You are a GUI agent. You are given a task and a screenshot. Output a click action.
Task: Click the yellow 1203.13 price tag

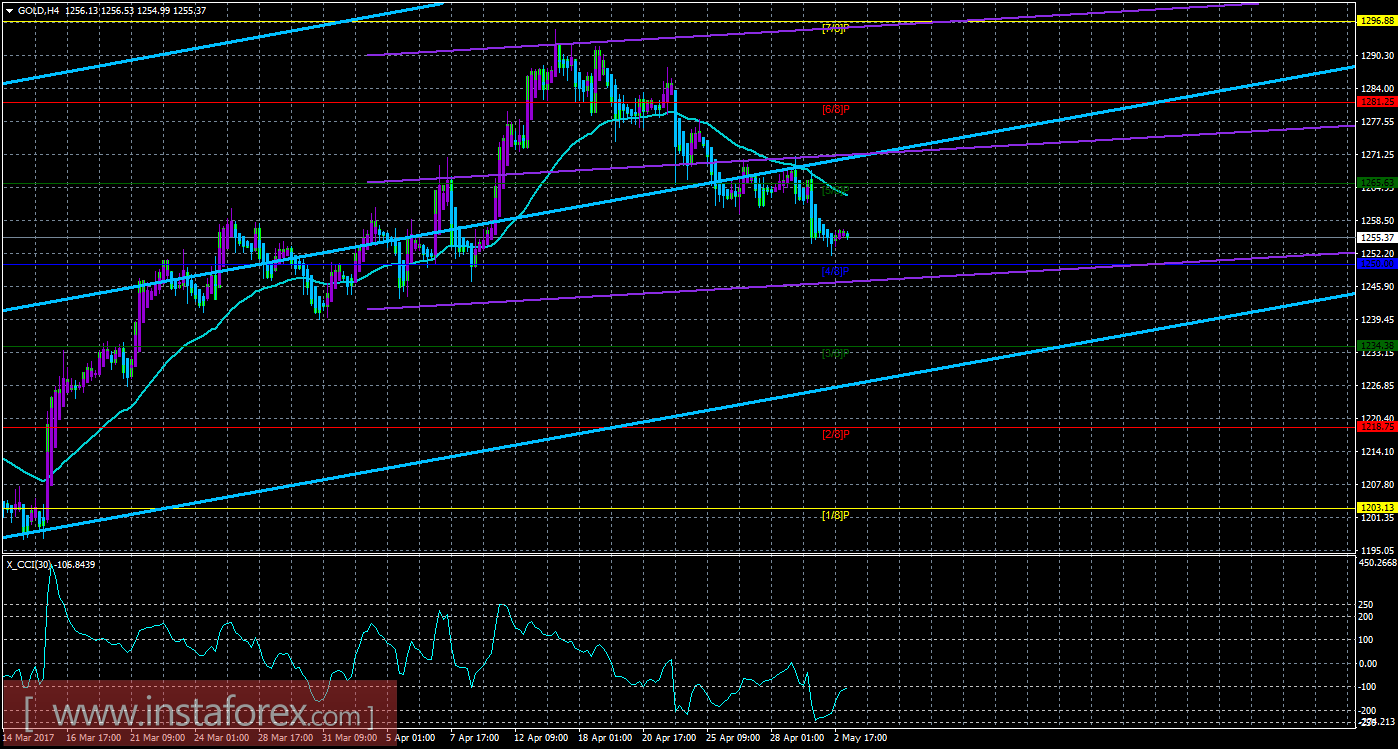click(1377, 508)
